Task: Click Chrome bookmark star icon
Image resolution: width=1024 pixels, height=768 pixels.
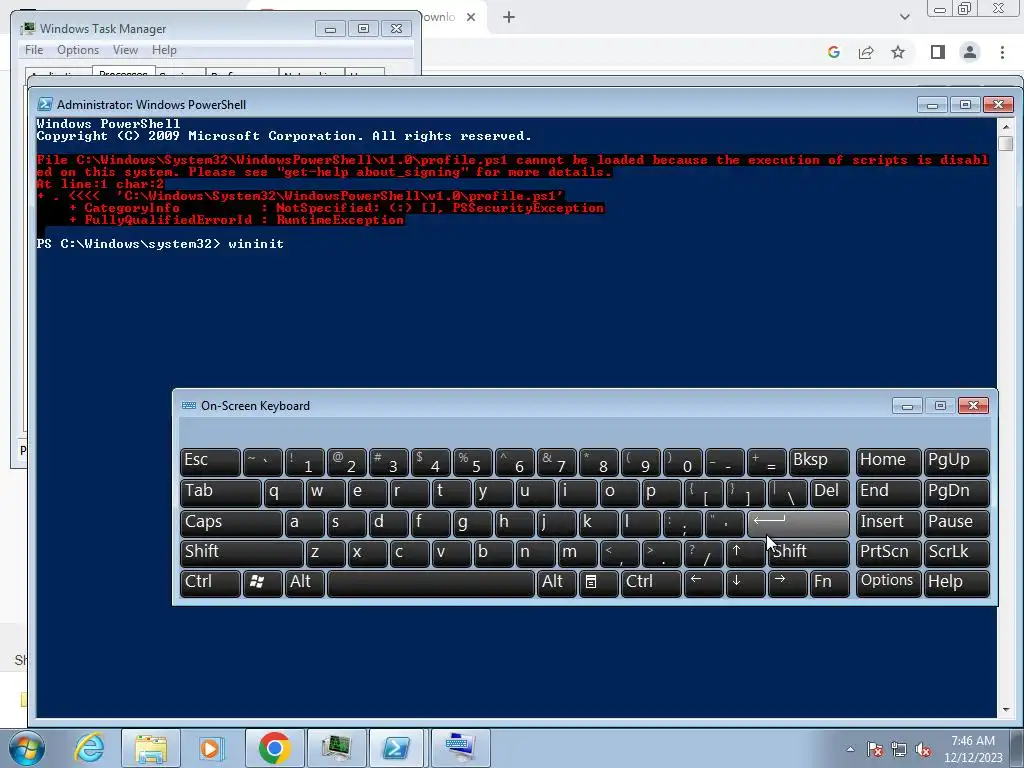Action: pyautogui.click(x=898, y=52)
